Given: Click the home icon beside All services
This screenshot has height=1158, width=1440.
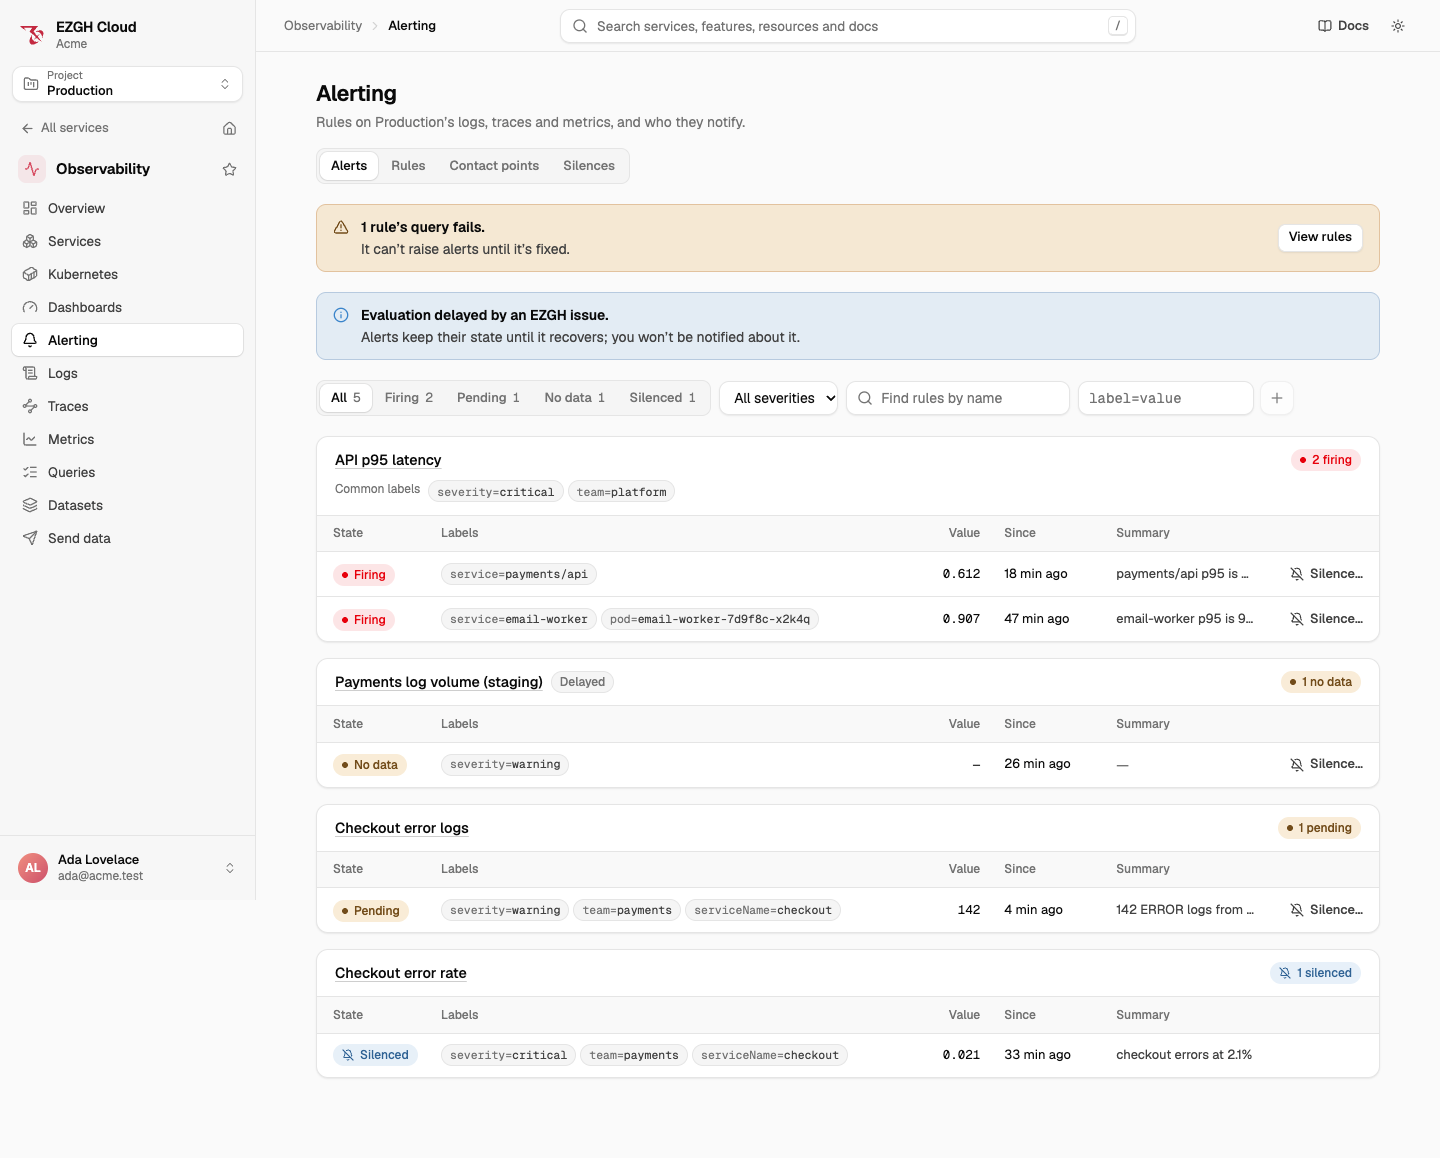Looking at the screenshot, I should pos(229,128).
